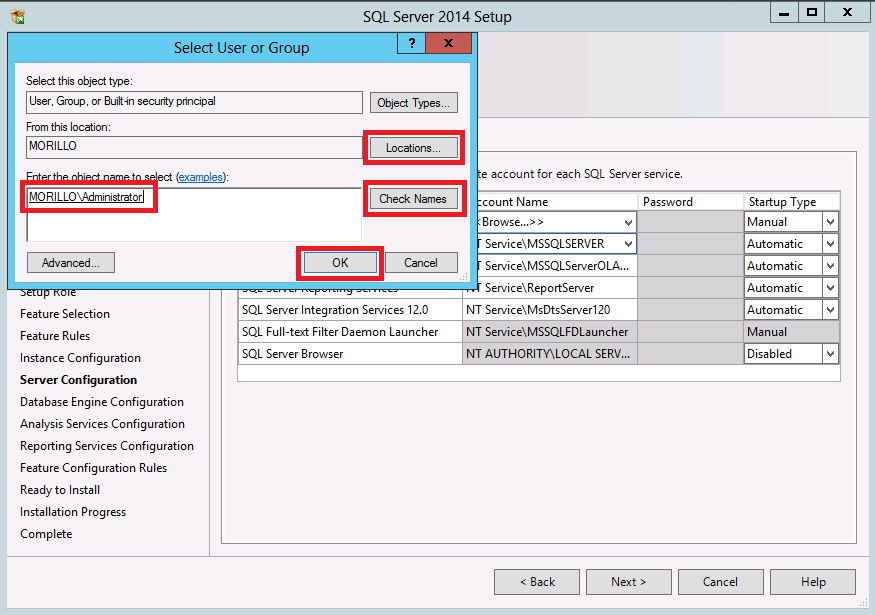The height and width of the screenshot is (615, 875).
Task: Select Server Configuration step in sidebar
Action: point(78,380)
